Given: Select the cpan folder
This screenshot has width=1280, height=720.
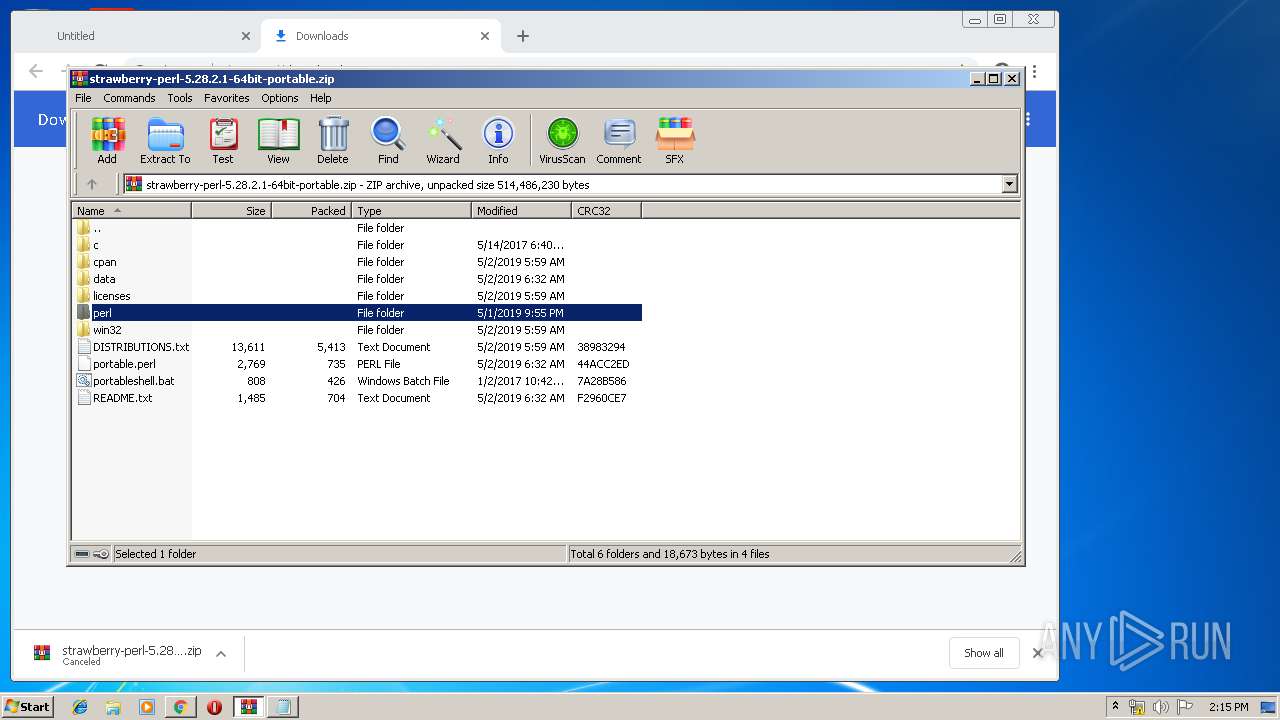Looking at the screenshot, I should (x=105, y=262).
